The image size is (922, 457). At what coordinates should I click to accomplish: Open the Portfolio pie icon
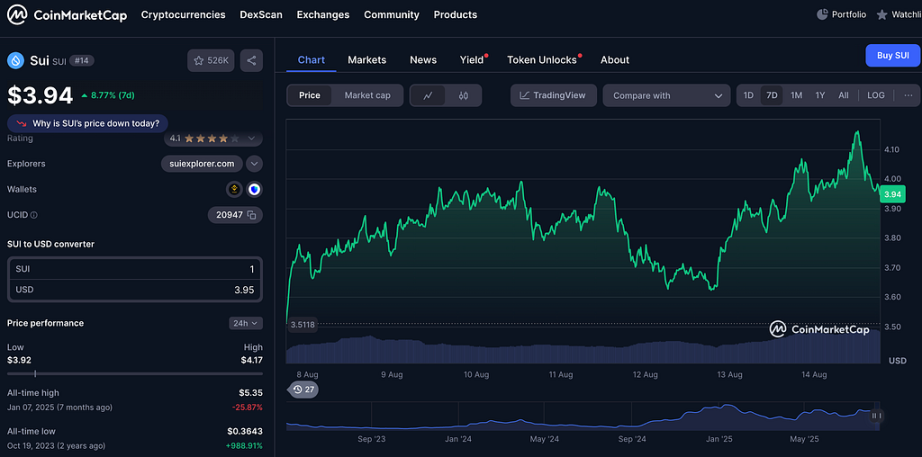click(x=822, y=15)
